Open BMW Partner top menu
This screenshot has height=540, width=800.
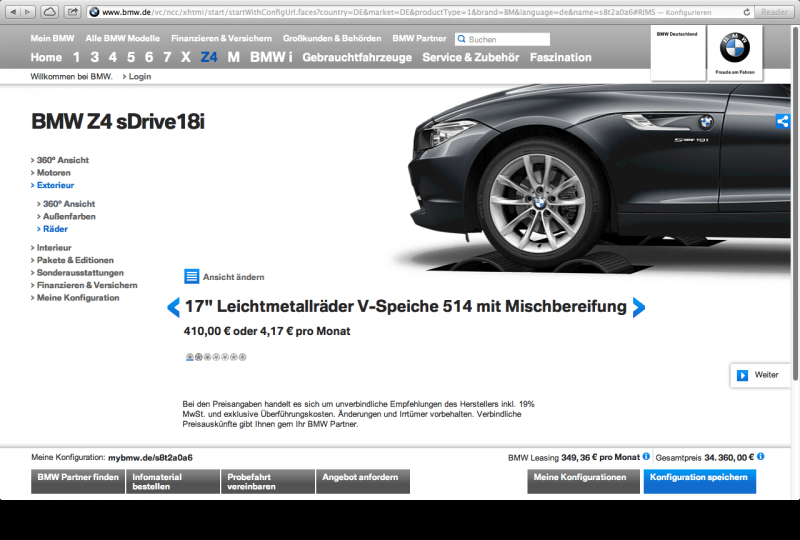(x=419, y=38)
